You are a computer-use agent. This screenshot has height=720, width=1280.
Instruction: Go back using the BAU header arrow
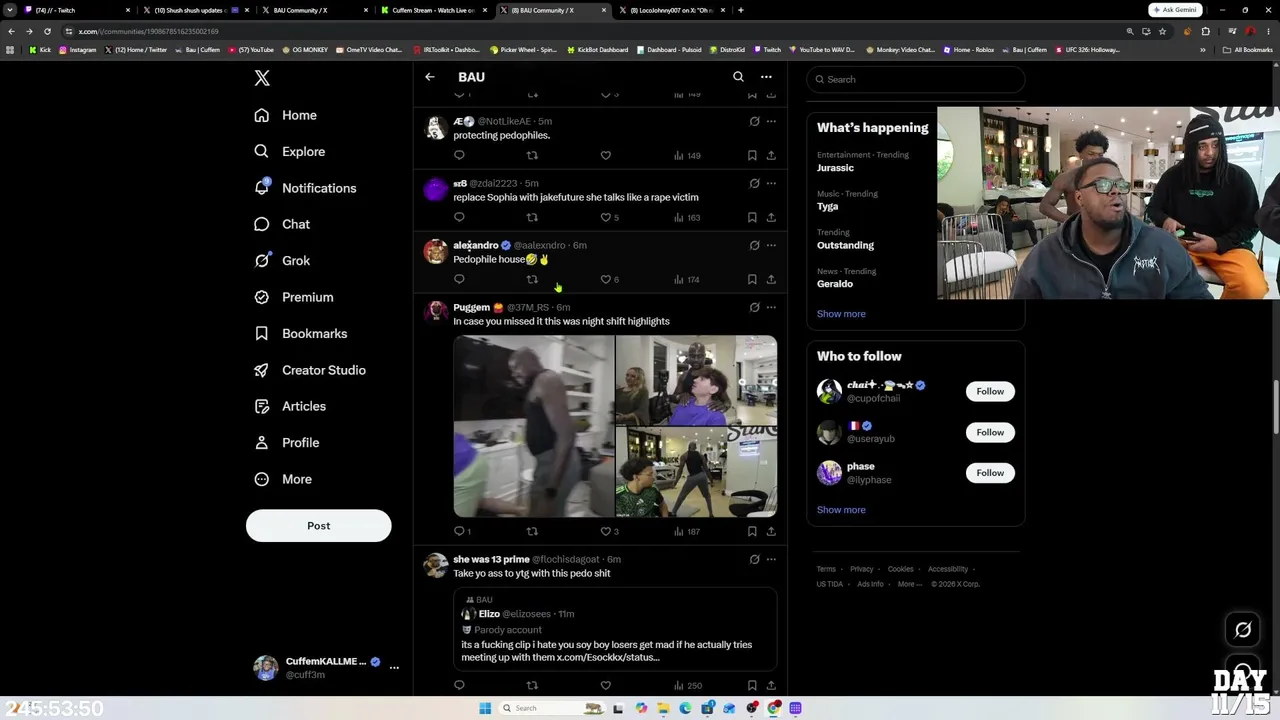tap(430, 77)
